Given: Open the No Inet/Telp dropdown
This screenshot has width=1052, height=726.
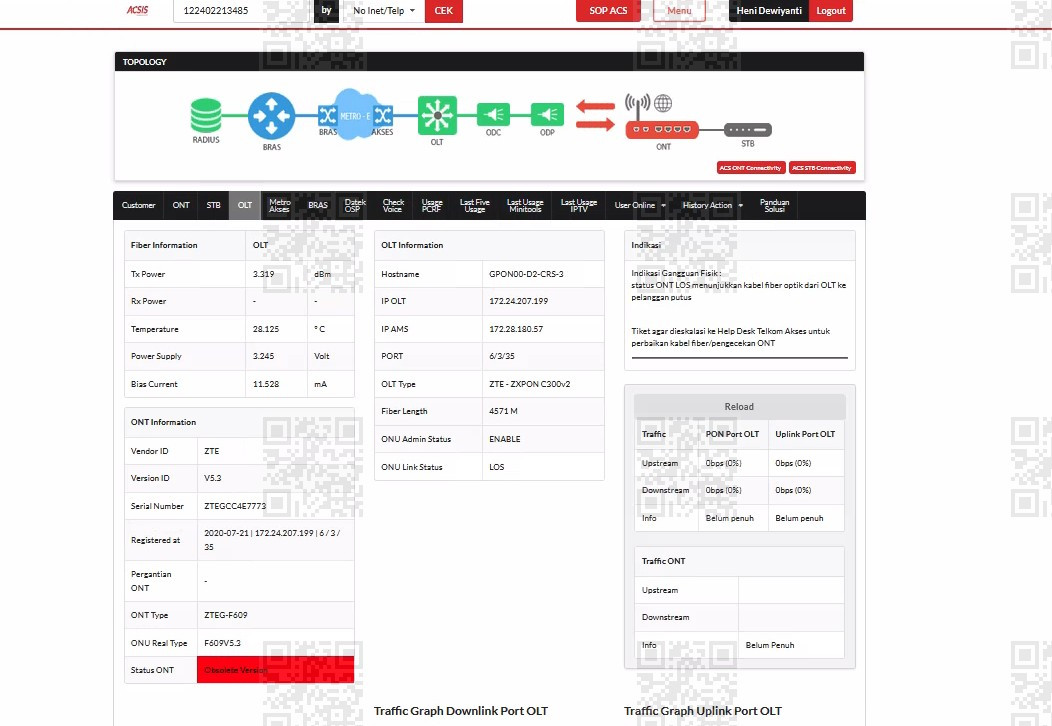Looking at the screenshot, I should 384,11.
